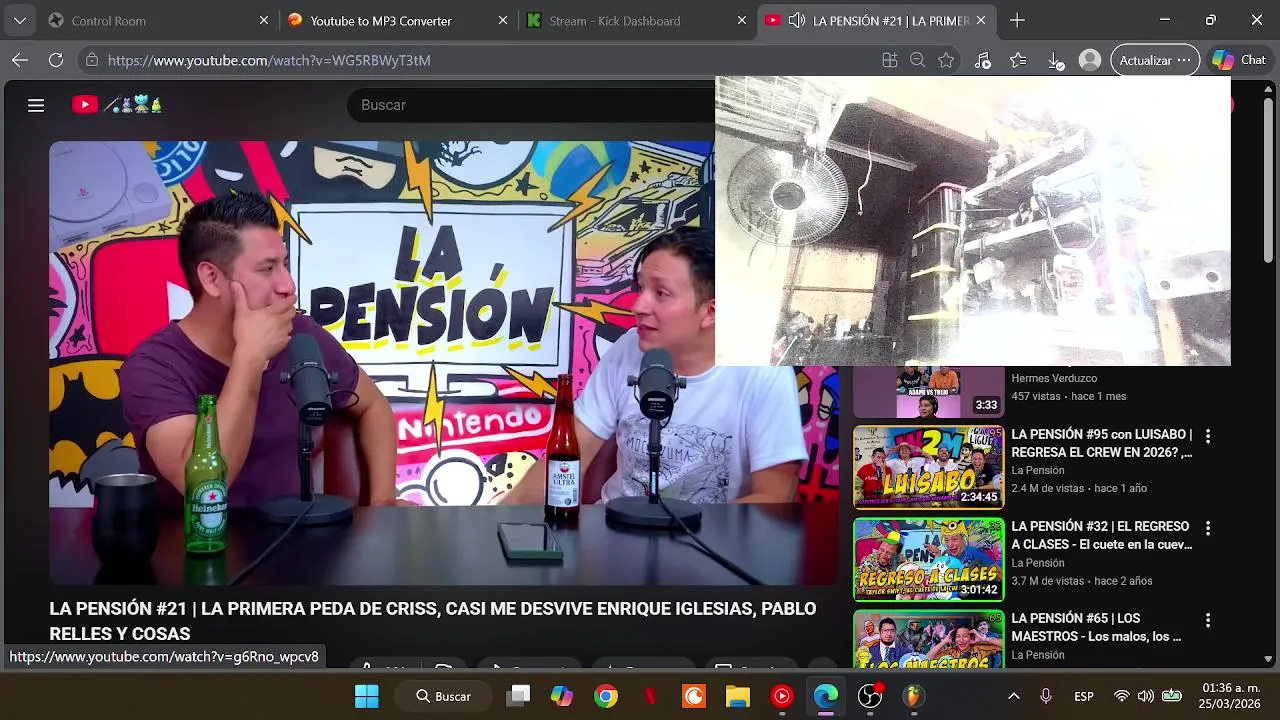Launch Copilot from the taskbar
1280x720 pixels.
click(562, 696)
